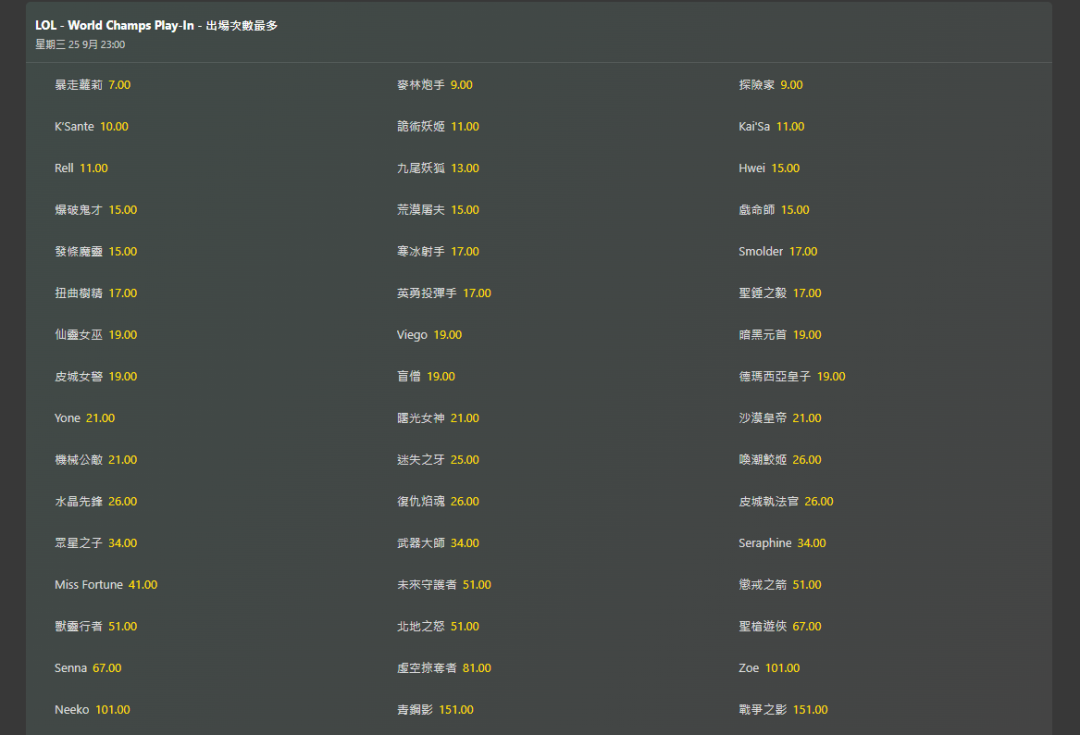Pick 戰爭之影 at odds 151.00
Viewport: 1080px width, 735px height.
pyautogui.click(x=783, y=710)
